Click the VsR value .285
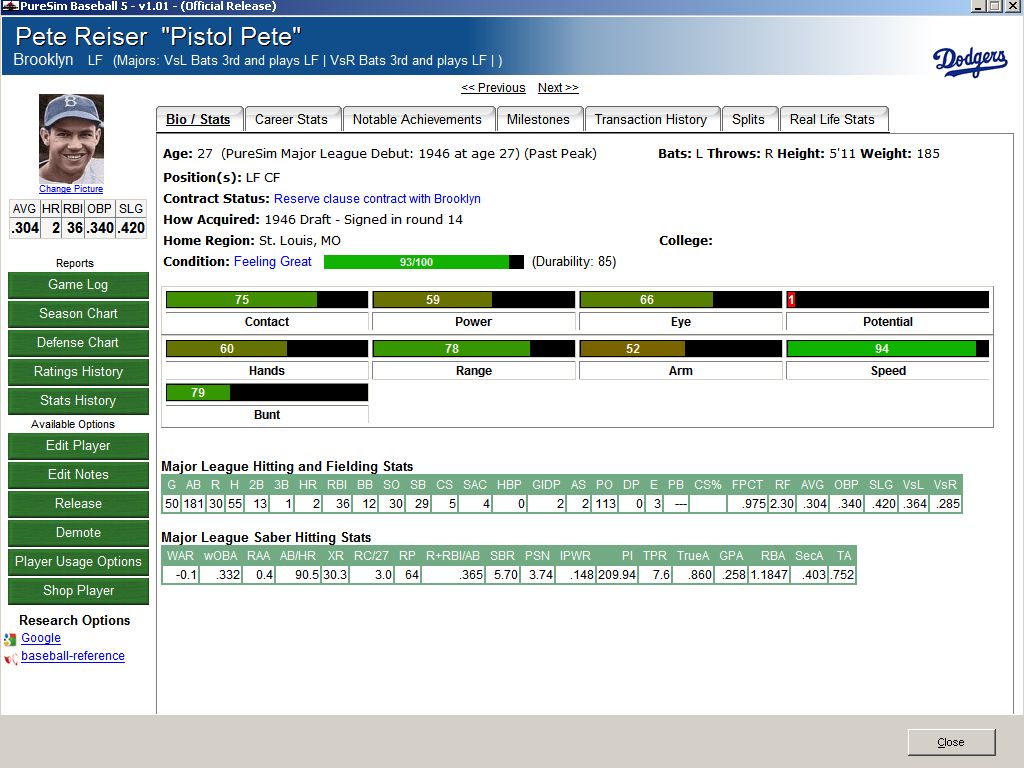 tap(946, 504)
